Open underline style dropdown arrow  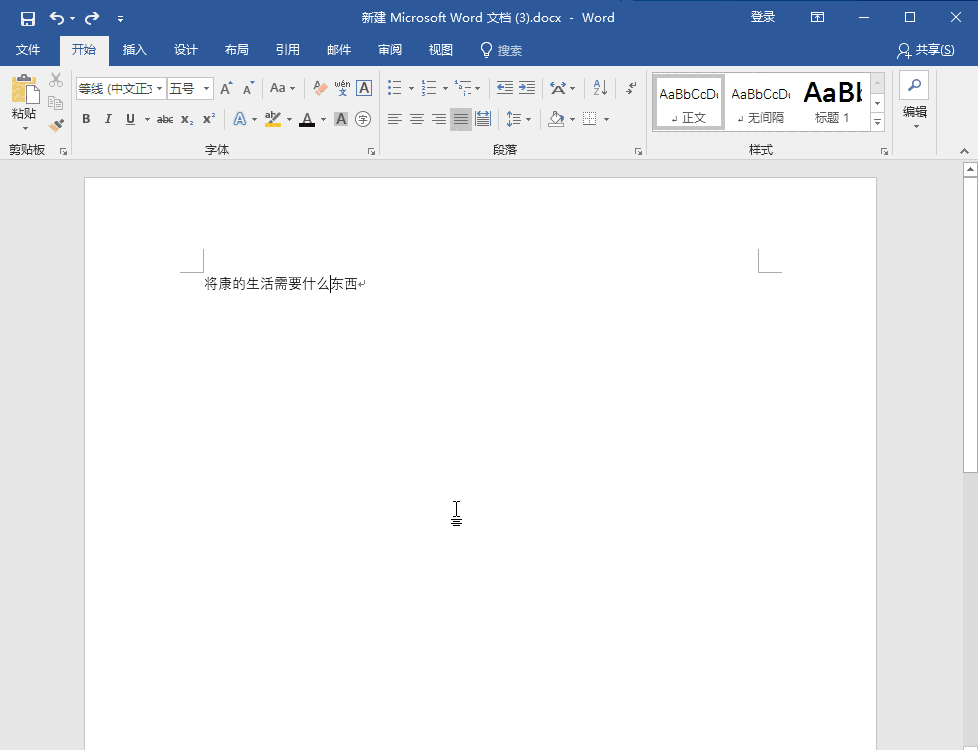pyautogui.click(x=147, y=119)
